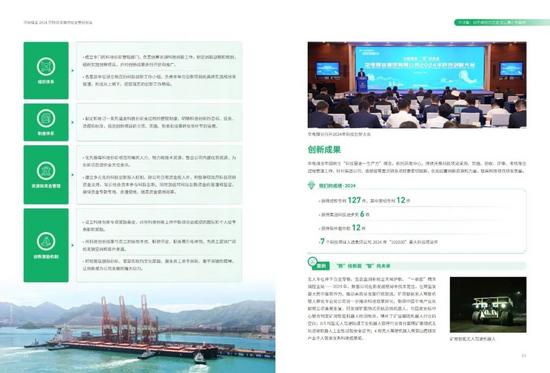Click the green chapter tab in the page header
The height and width of the screenshot is (373, 550).
pyautogui.click(x=502, y=22)
